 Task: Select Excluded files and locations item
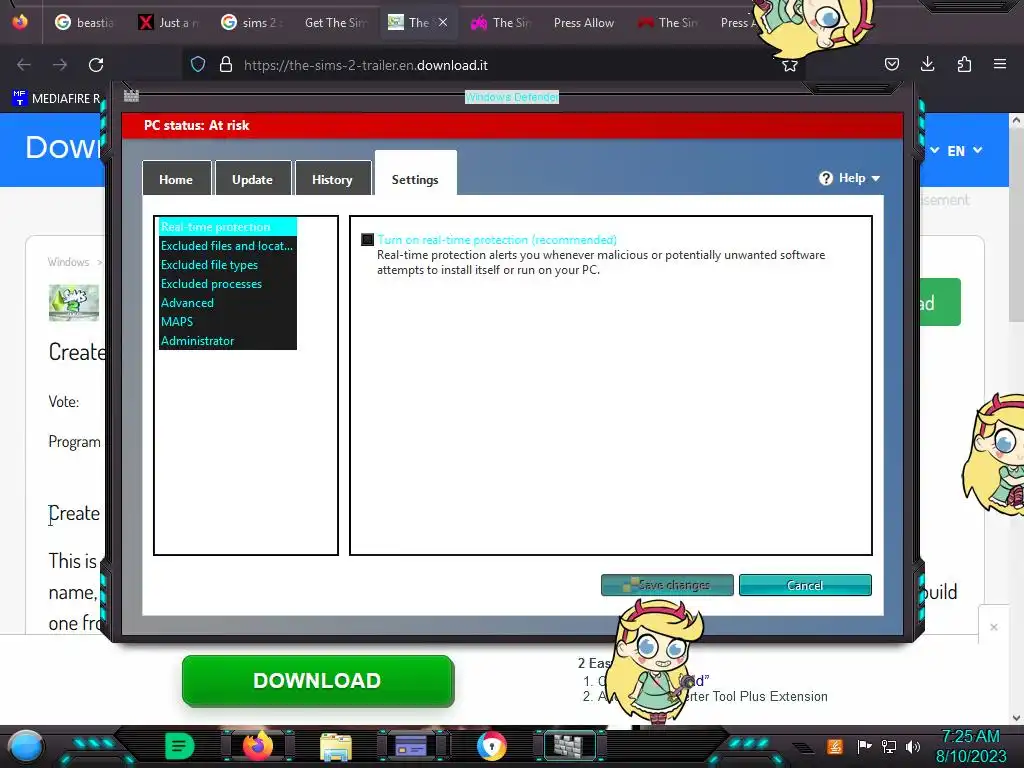227,246
